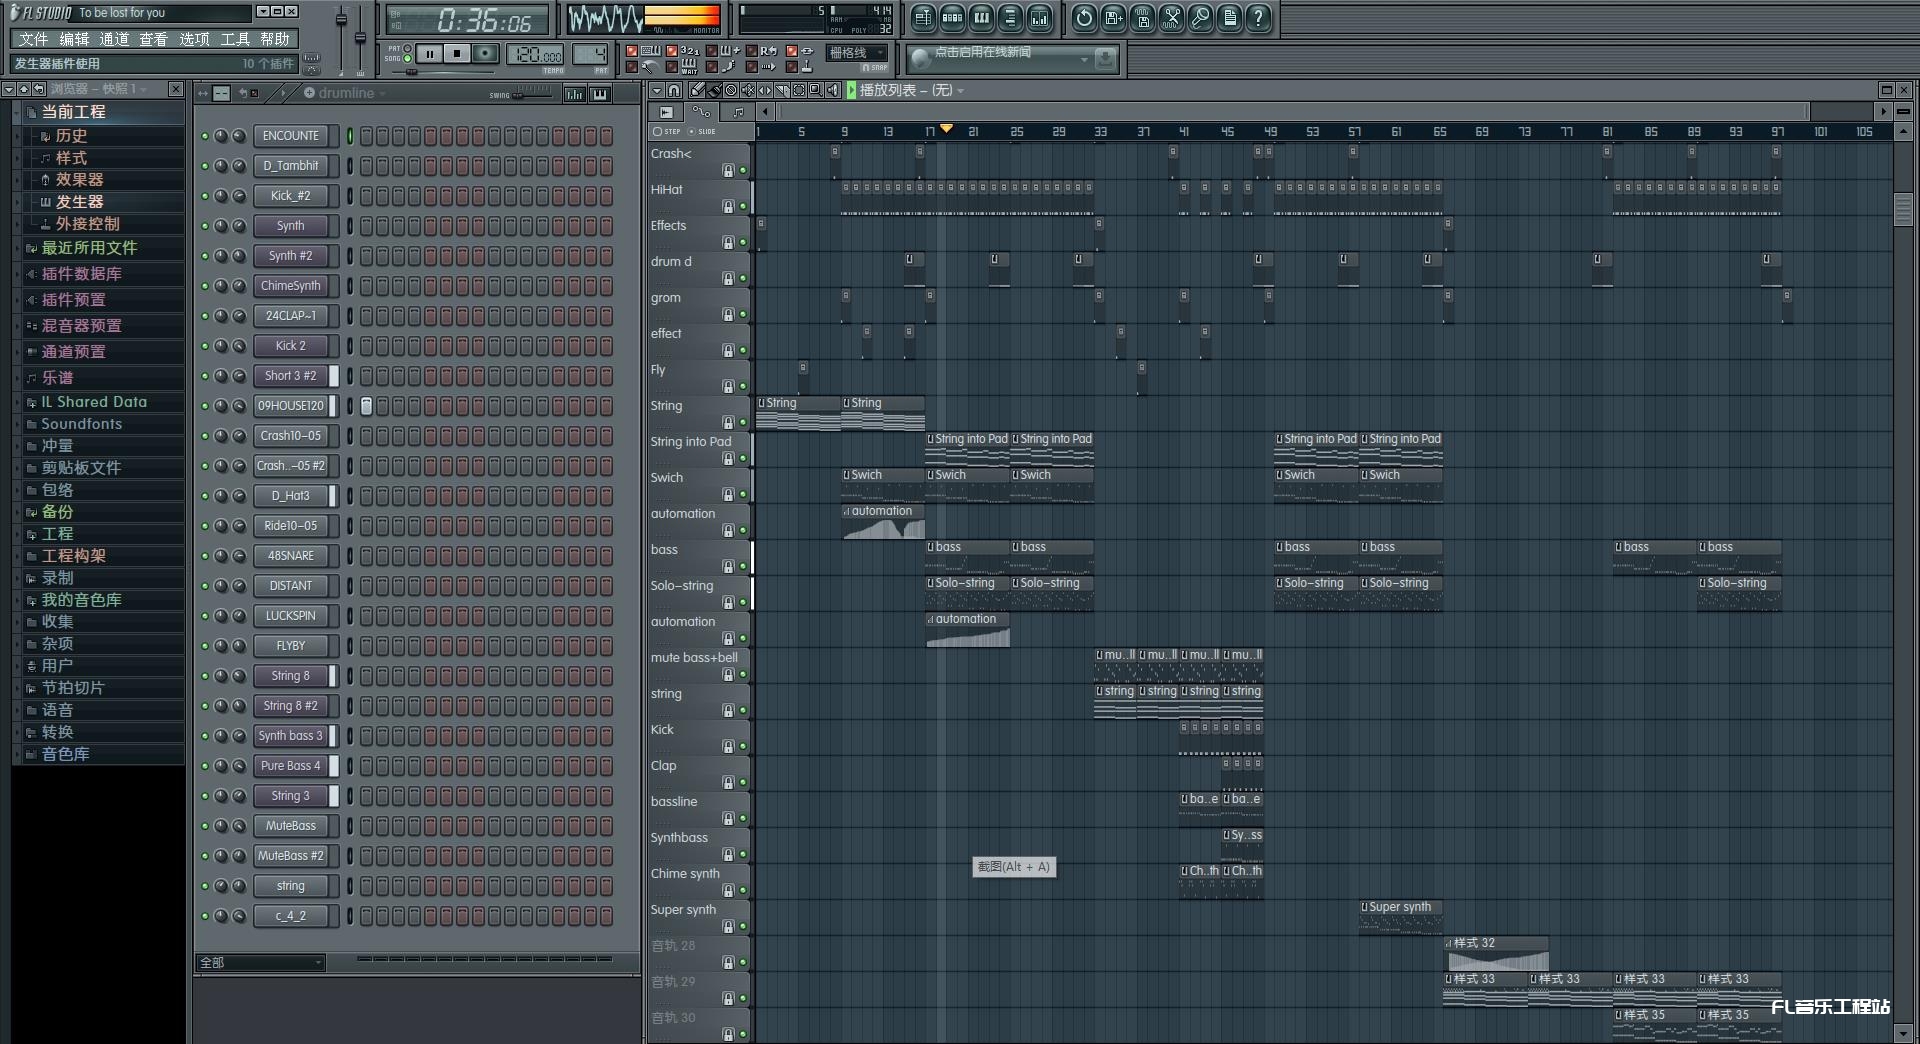Image resolution: width=1920 pixels, height=1044 pixels.
Task: Select the Zoom tool in playlist
Action: [x=816, y=90]
